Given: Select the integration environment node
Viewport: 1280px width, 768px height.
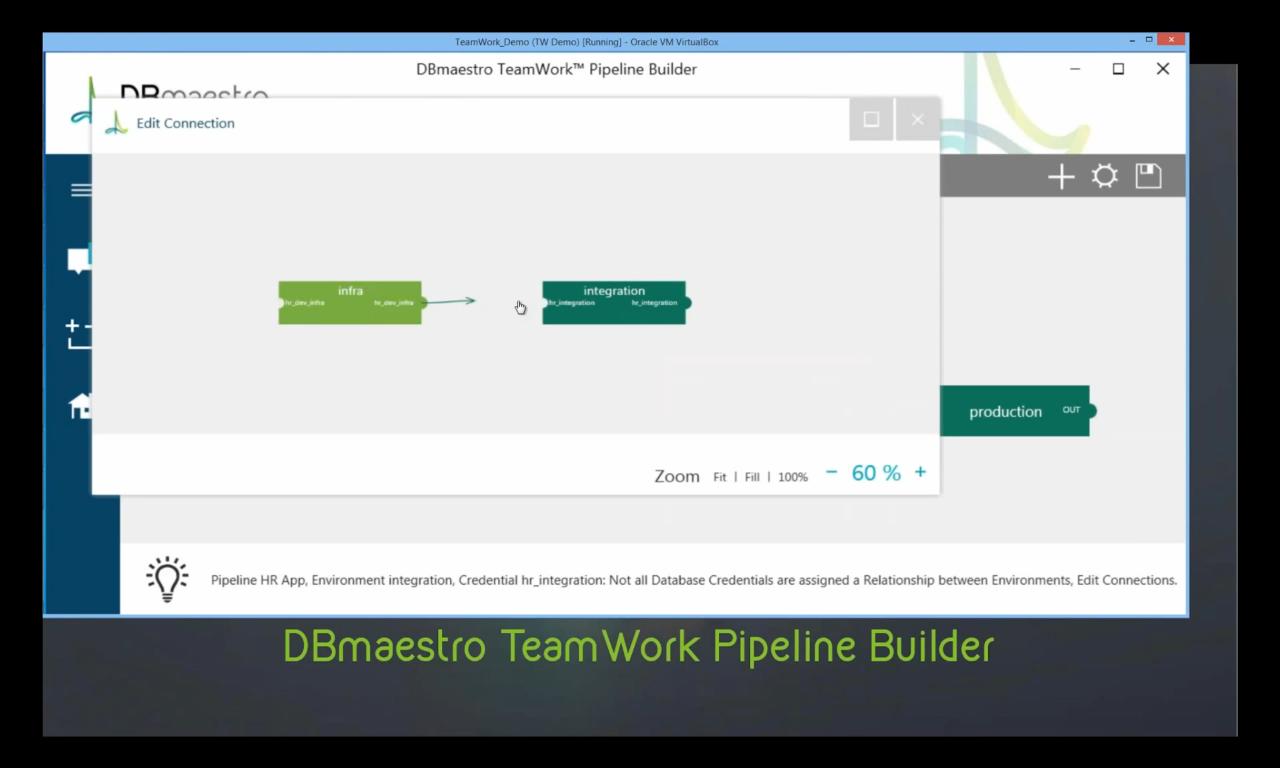Looking at the screenshot, I should pyautogui.click(x=614, y=302).
